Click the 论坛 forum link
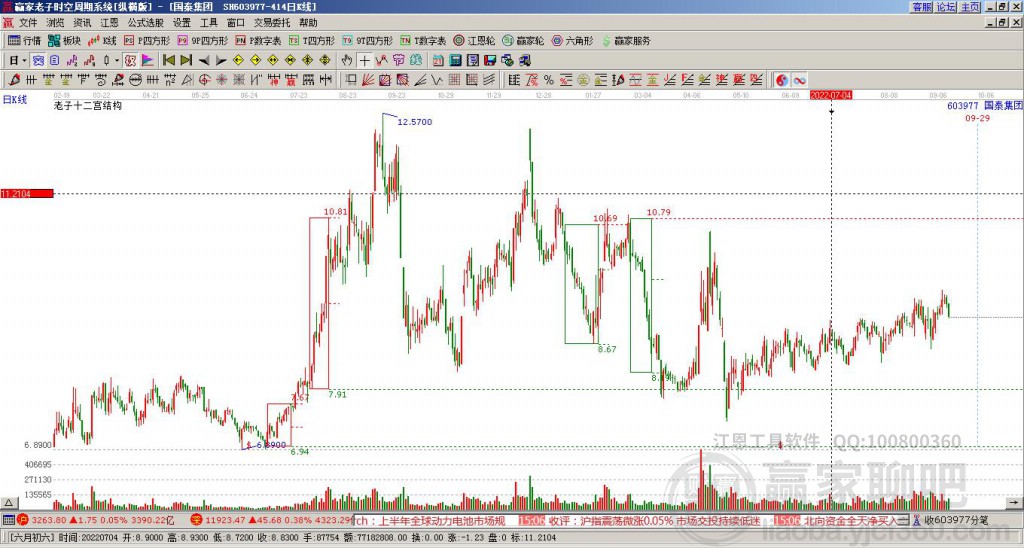Screen dimensions: 1024x548 click(x=946, y=7)
